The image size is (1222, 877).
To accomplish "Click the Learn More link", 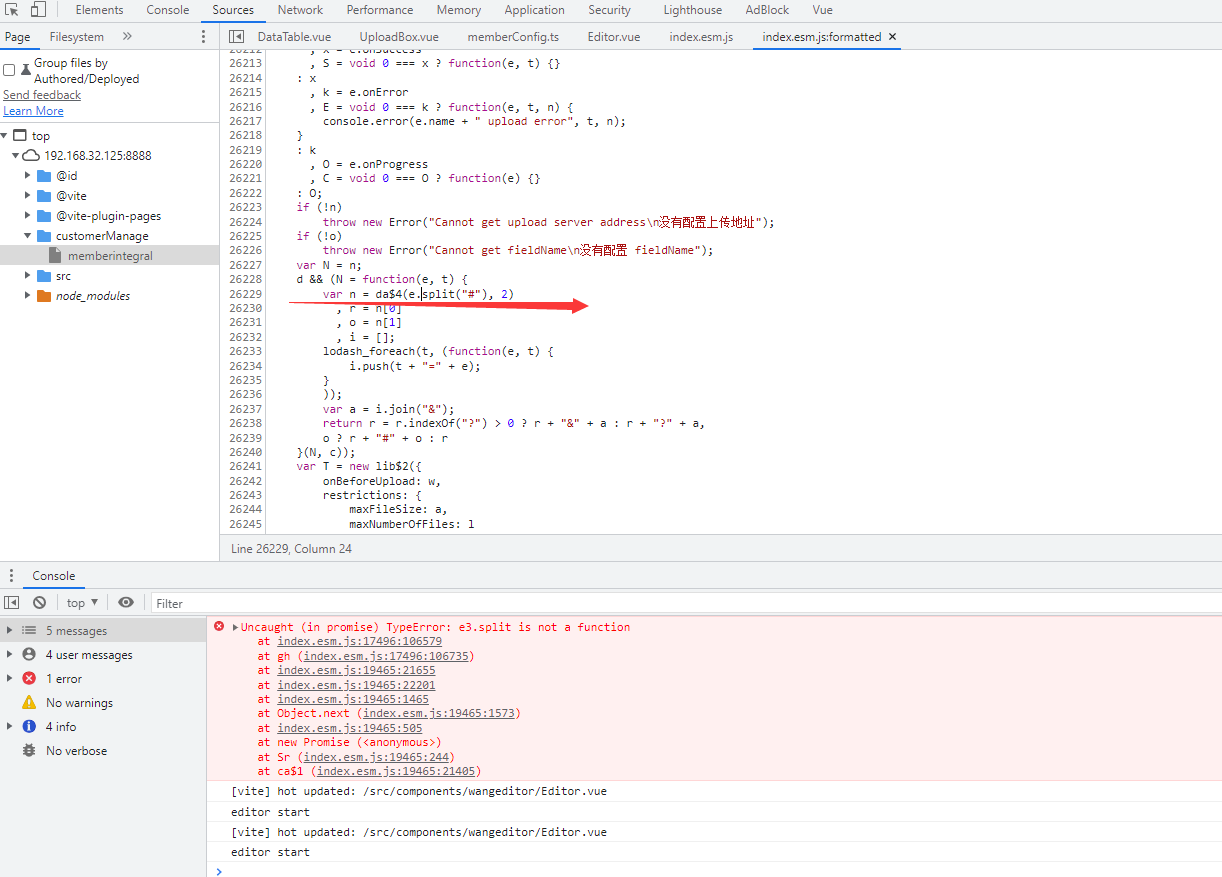I will point(33,111).
